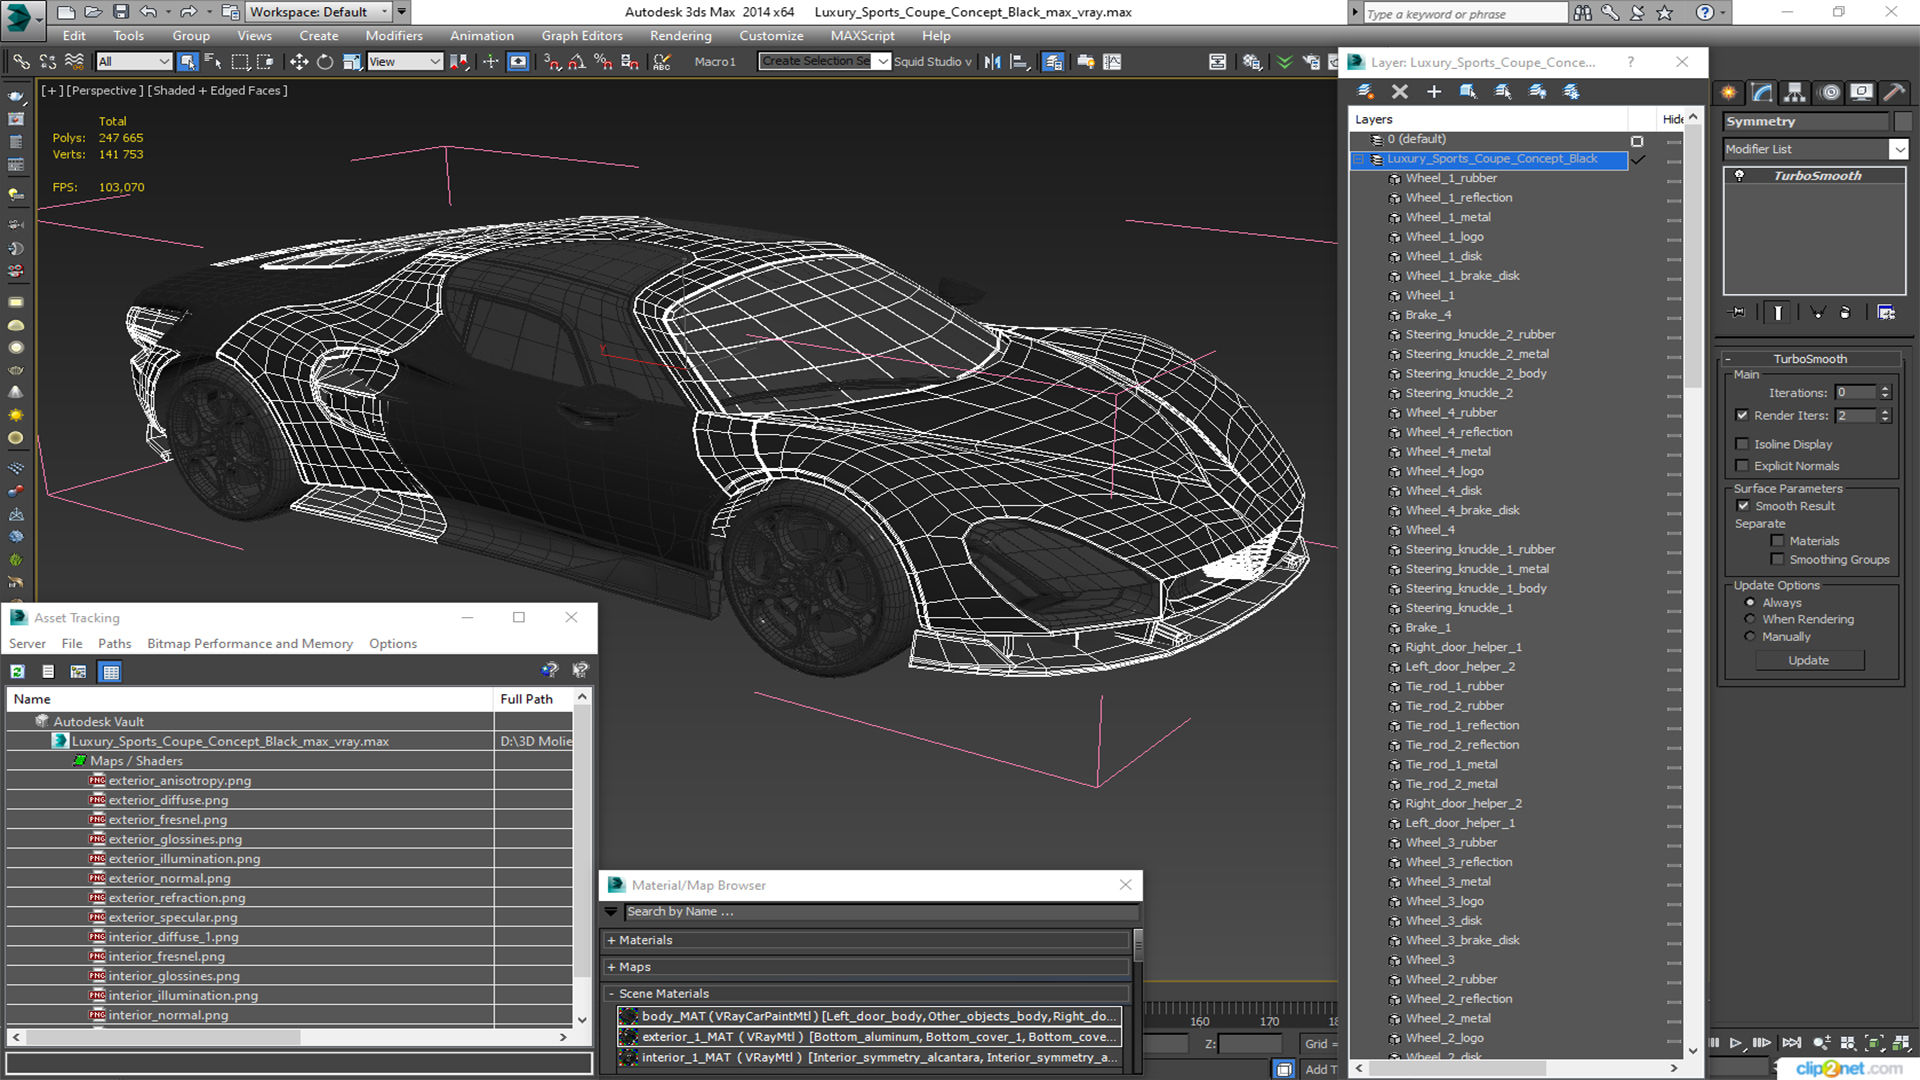Image resolution: width=1920 pixels, height=1080 pixels.
Task: Select the Always update radio button
Action: pyautogui.click(x=1750, y=603)
